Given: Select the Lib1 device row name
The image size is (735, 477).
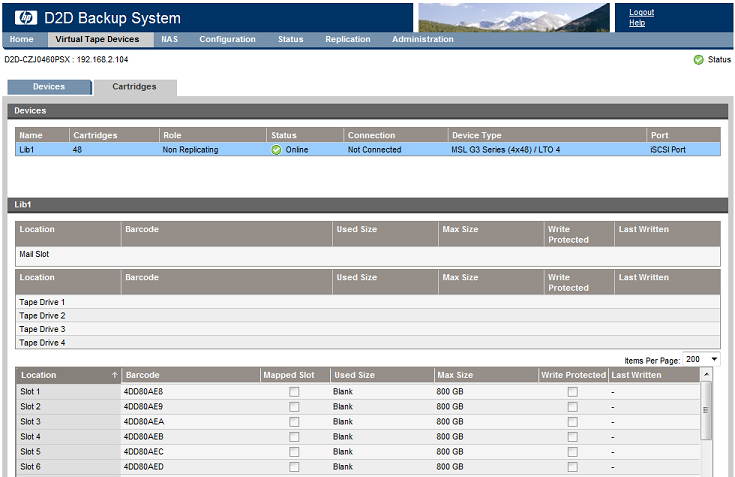Looking at the screenshot, I should pos(26,149).
